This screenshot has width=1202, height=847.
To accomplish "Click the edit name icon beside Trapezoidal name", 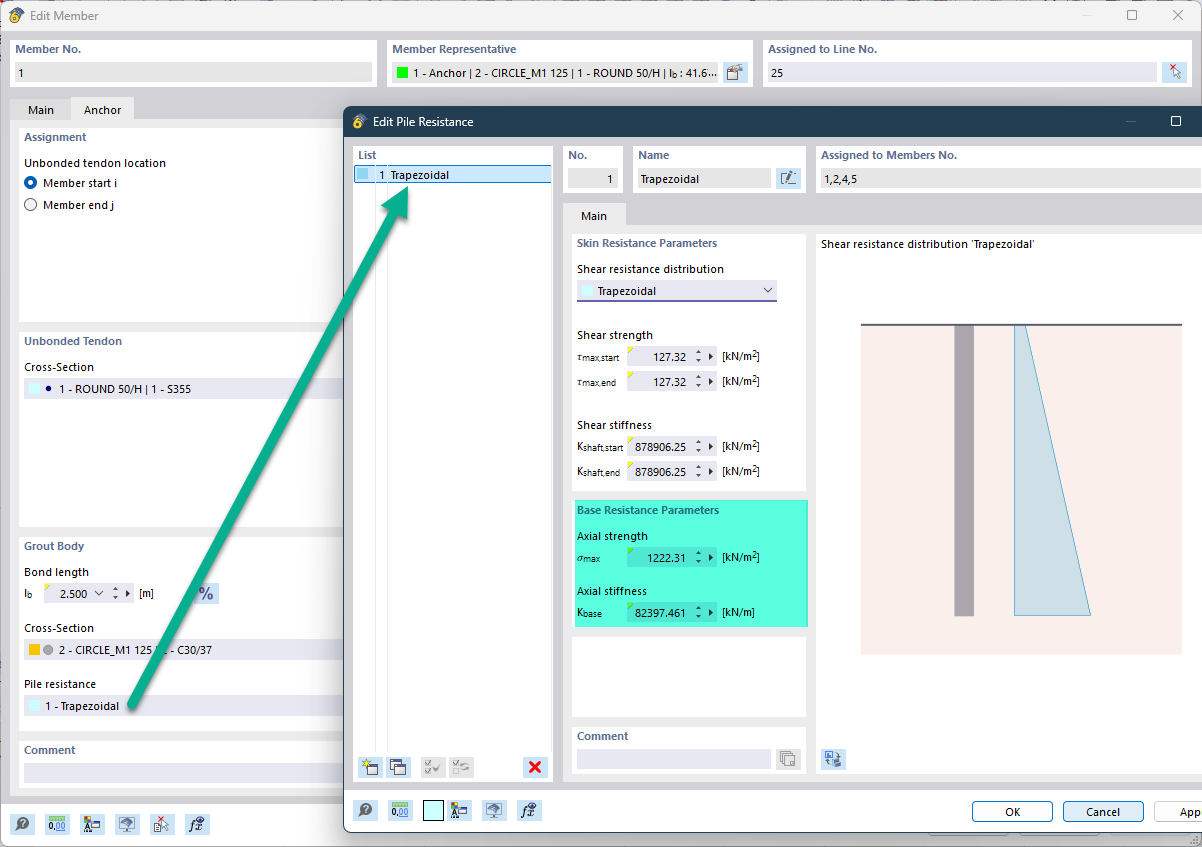I will (x=788, y=179).
